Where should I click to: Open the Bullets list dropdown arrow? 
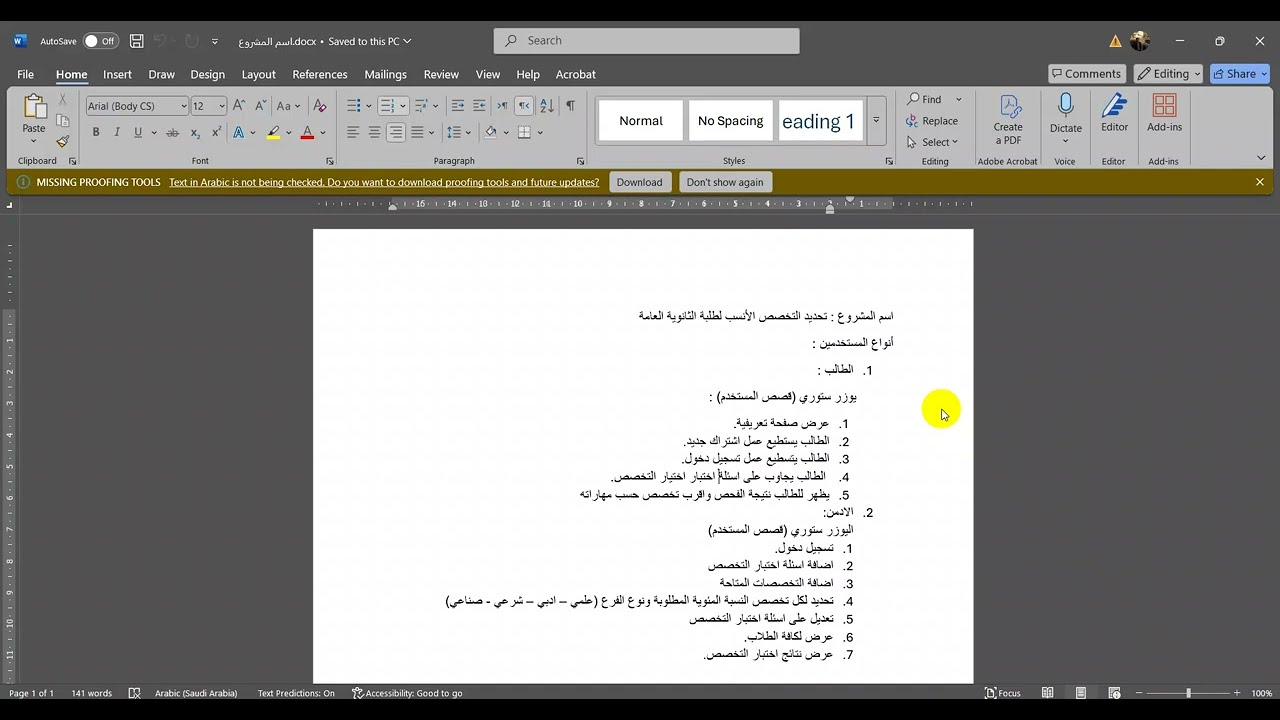369,106
